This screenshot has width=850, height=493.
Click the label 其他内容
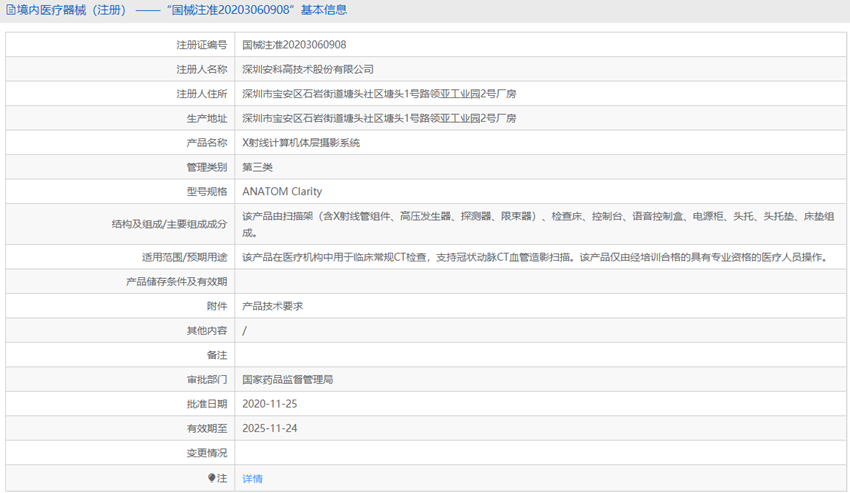coord(207,330)
